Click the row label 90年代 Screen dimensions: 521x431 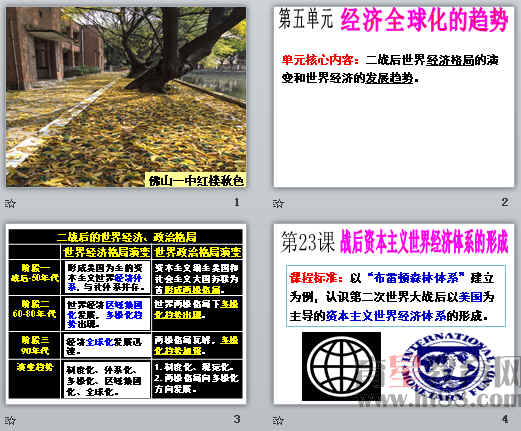point(35,351)
